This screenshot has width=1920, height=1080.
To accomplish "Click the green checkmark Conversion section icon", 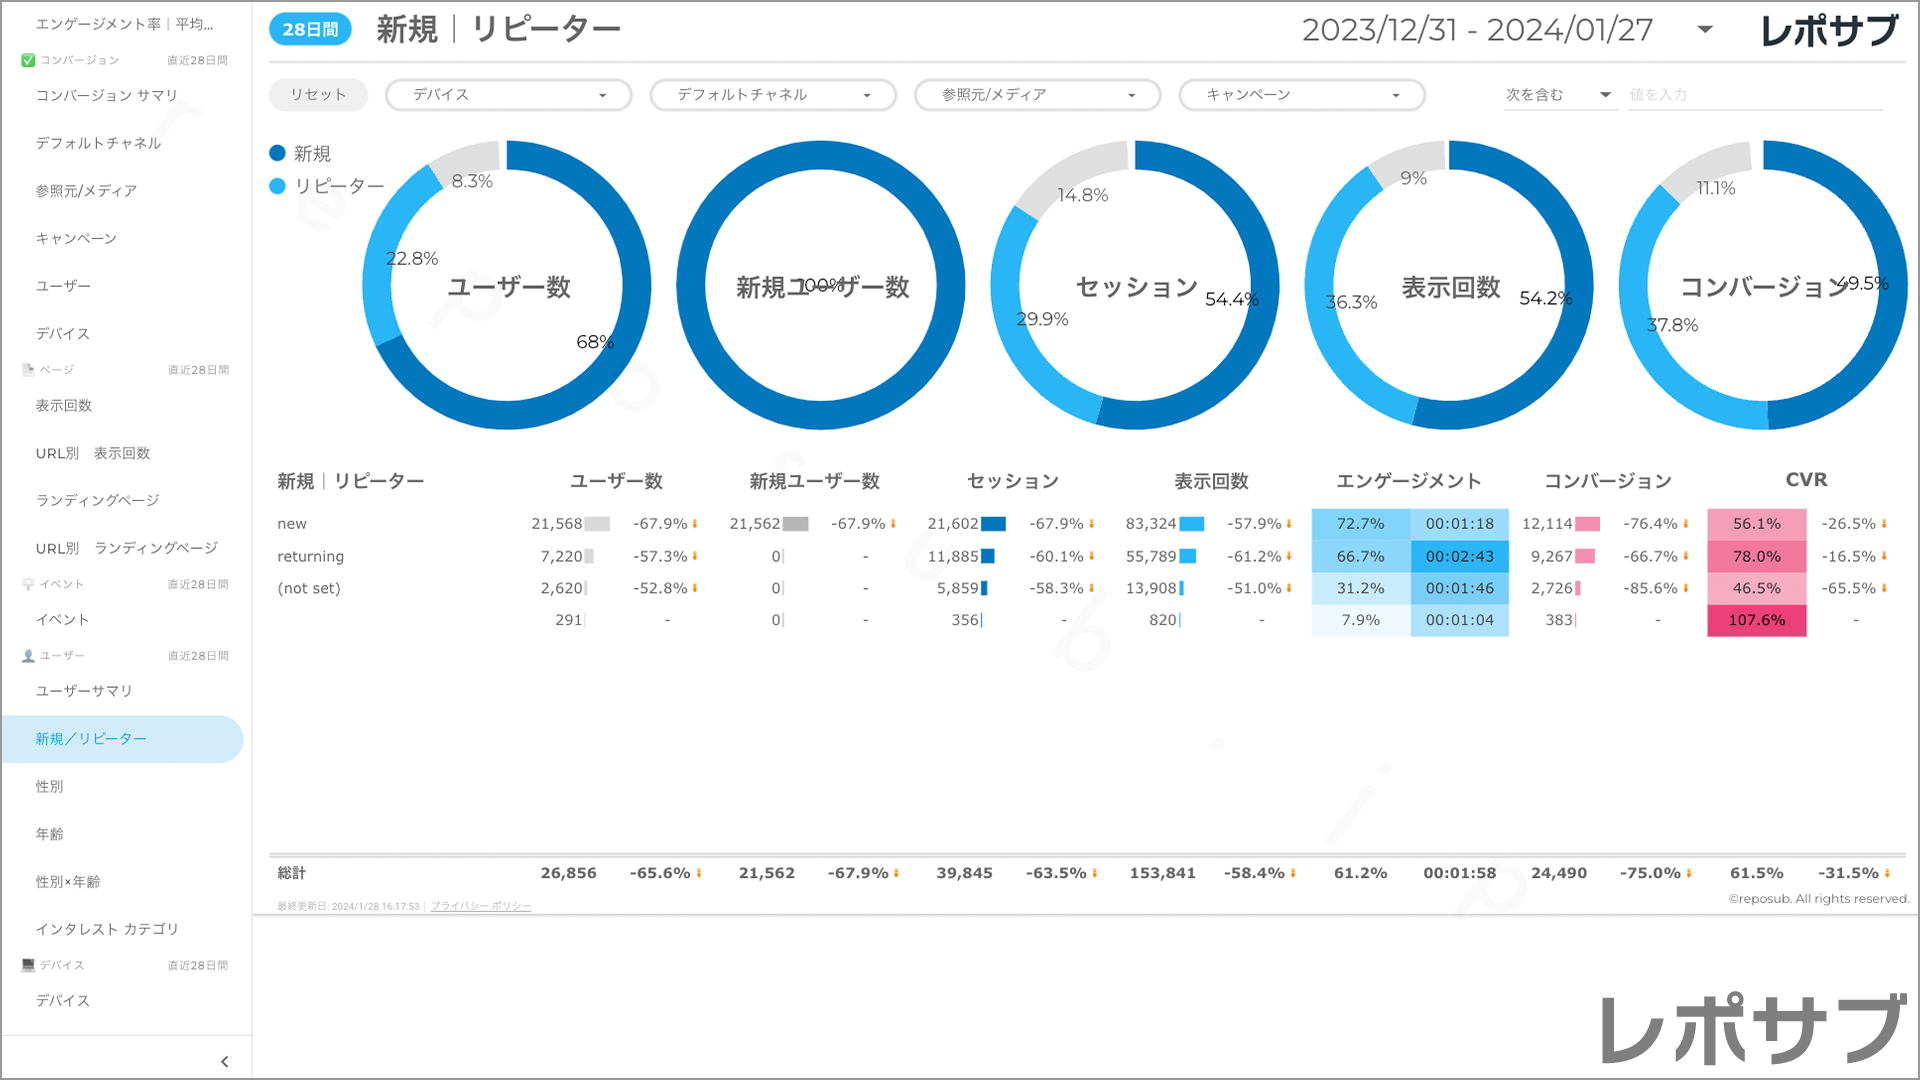I will click(x=28, y=60).
